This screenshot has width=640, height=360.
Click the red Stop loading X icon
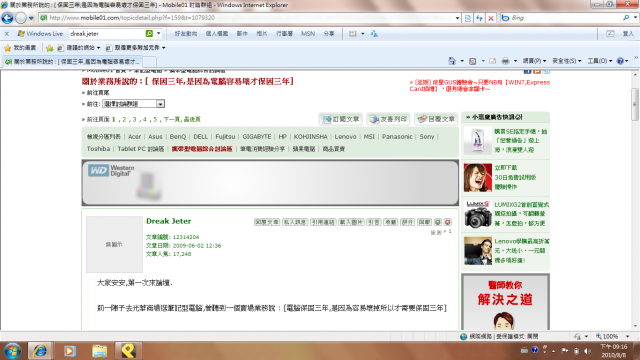[491, 18]
